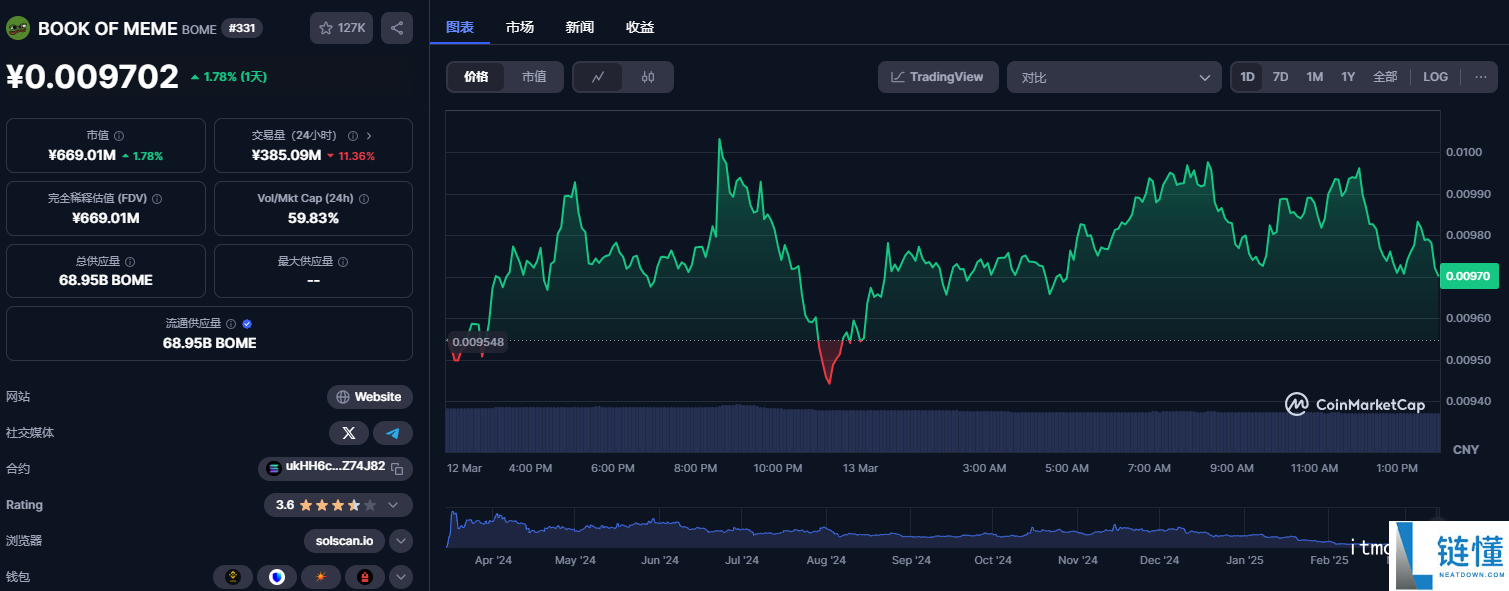Open more chart options ellipsis

point(1479,77)
